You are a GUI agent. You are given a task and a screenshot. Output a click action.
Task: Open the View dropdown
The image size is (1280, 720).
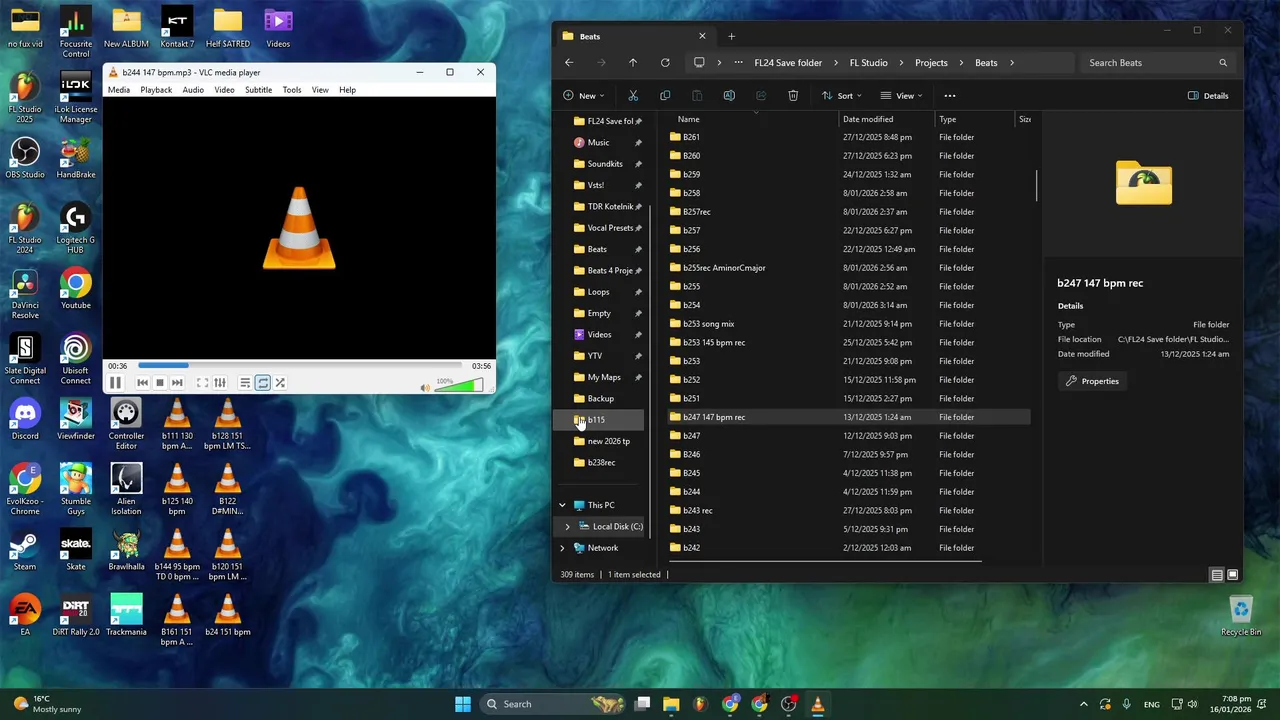tap(903, 96)
